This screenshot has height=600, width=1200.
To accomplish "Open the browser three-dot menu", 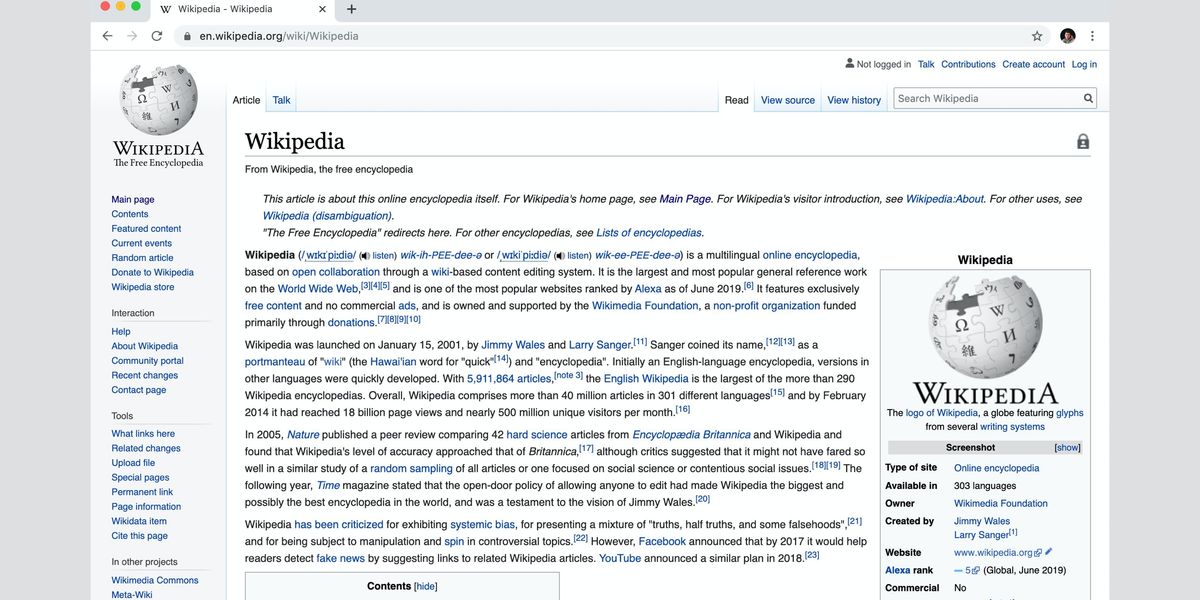I will 1093,35.
